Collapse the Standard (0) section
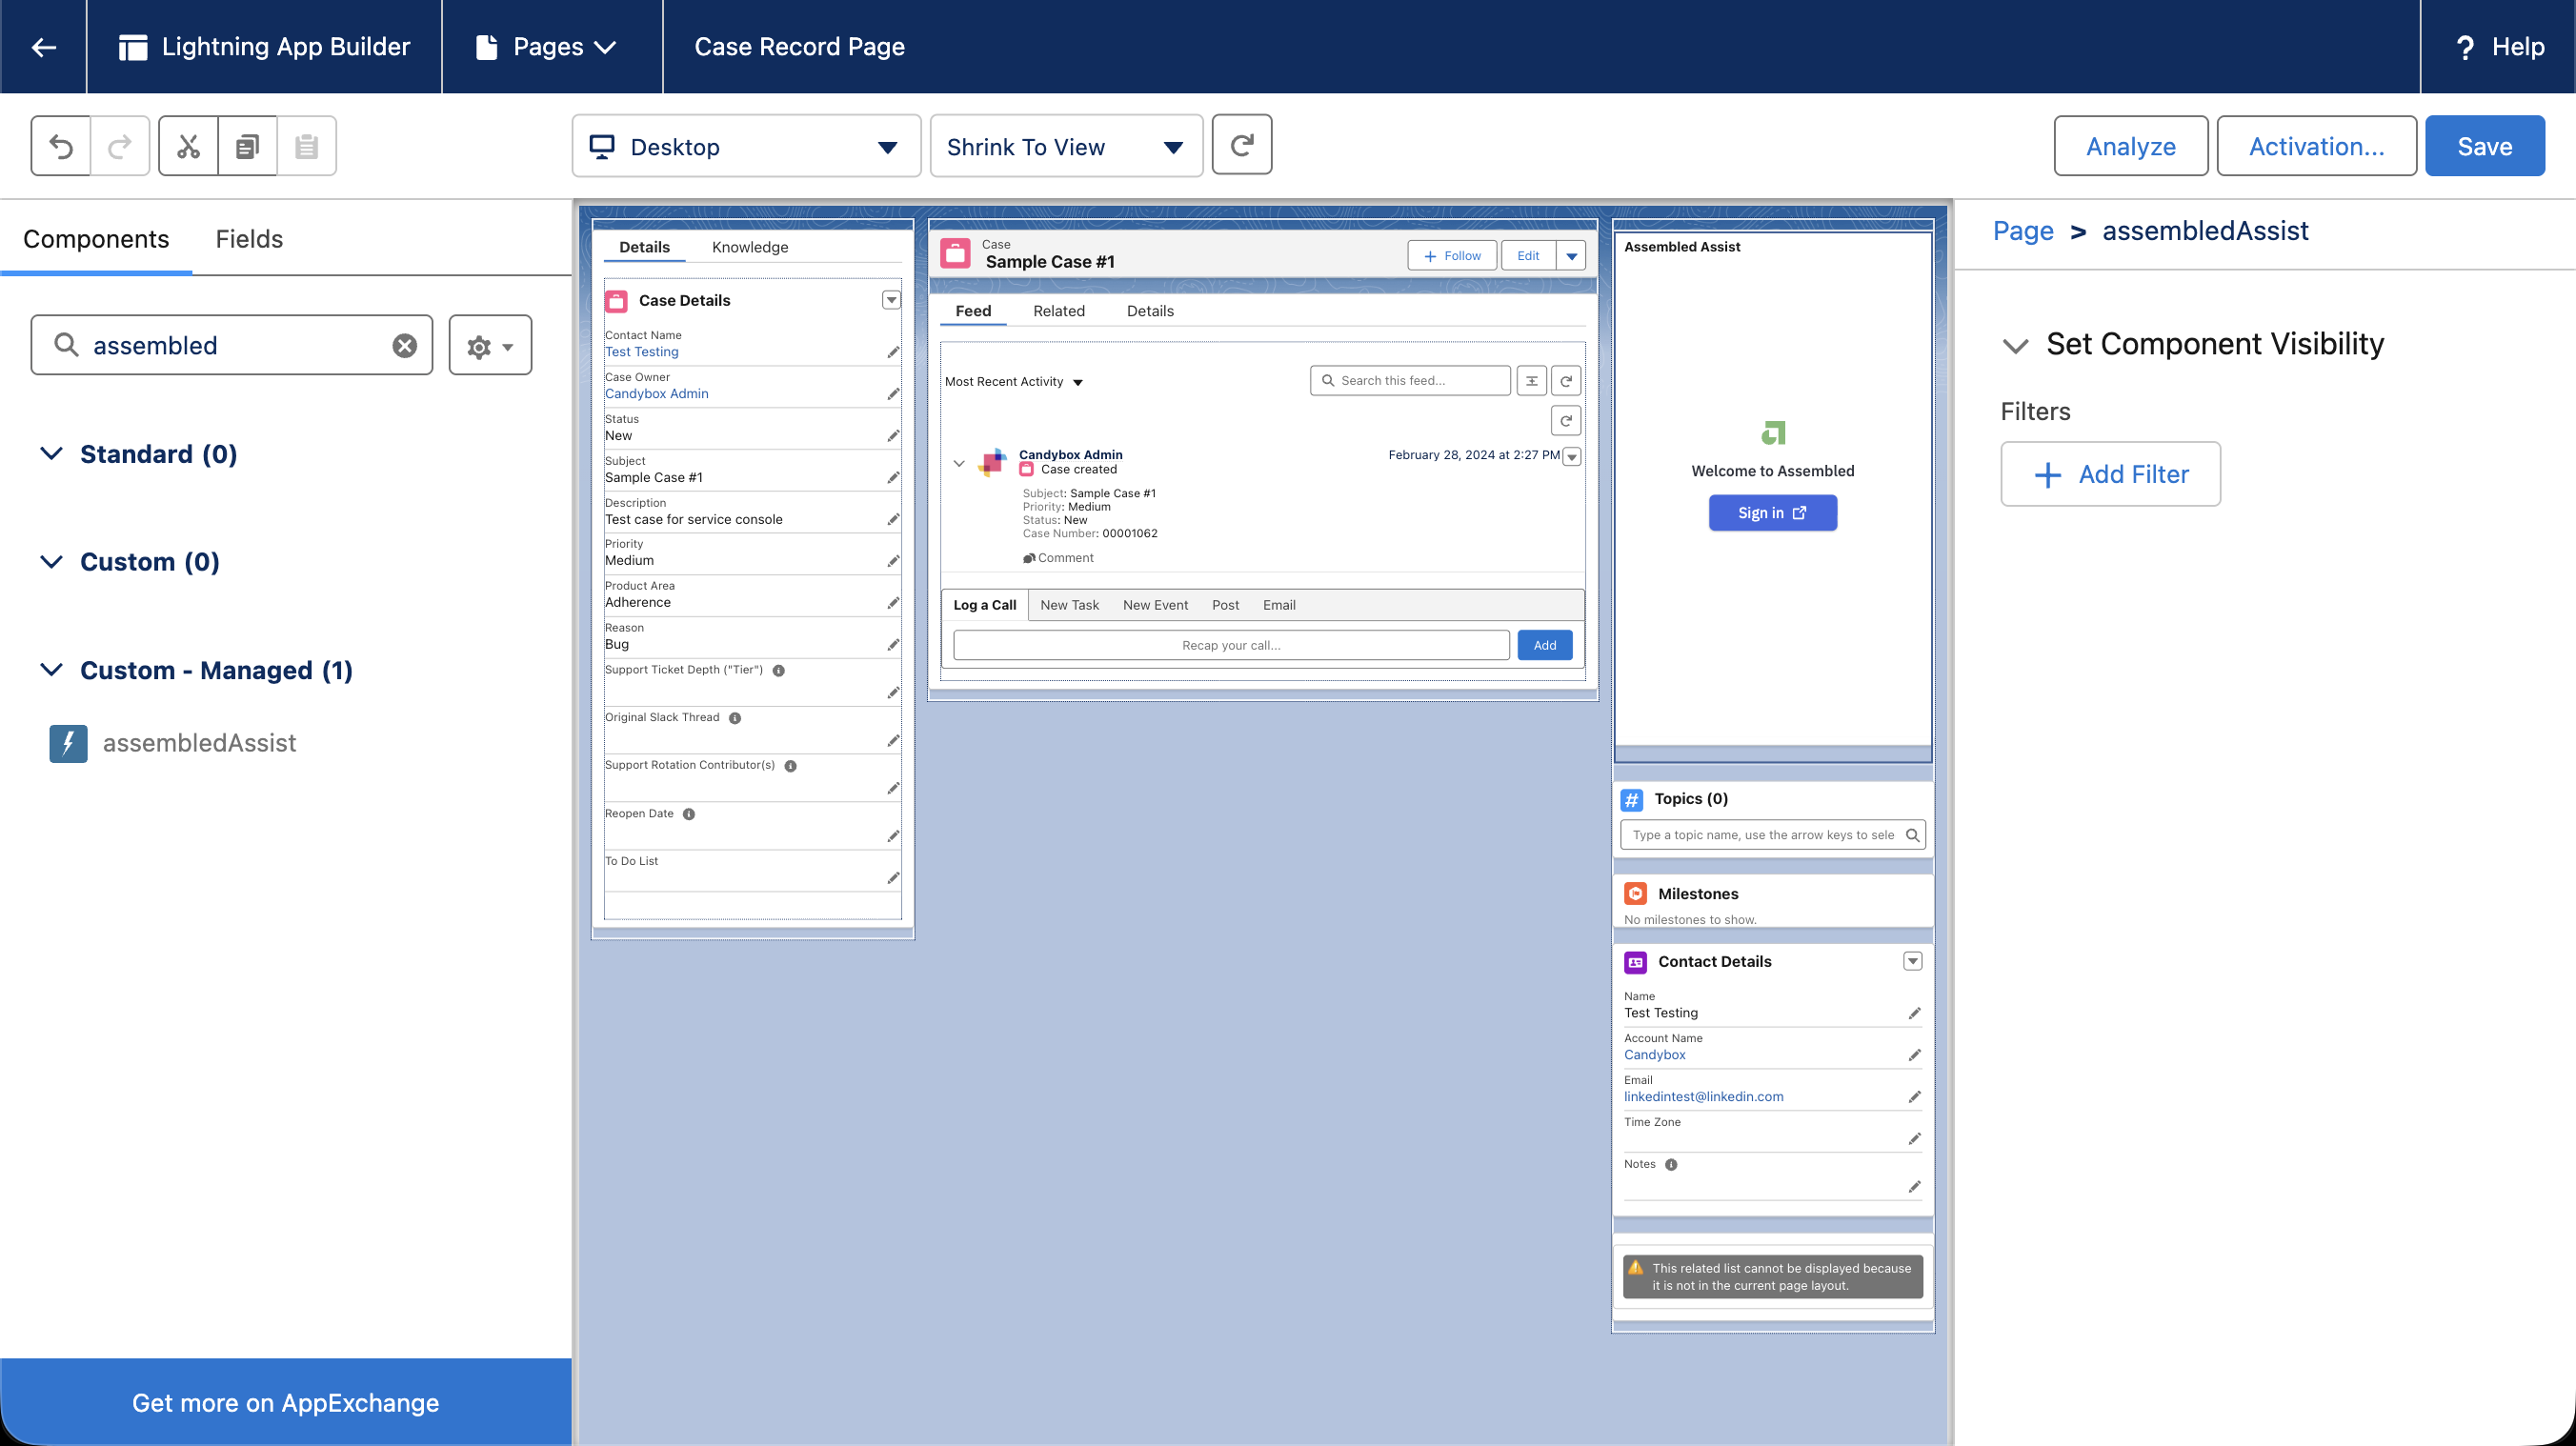 (x=51, y=454)
